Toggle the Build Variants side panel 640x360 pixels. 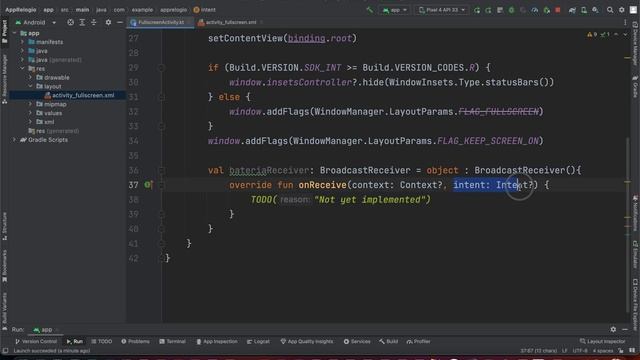[x=4, y=310]
